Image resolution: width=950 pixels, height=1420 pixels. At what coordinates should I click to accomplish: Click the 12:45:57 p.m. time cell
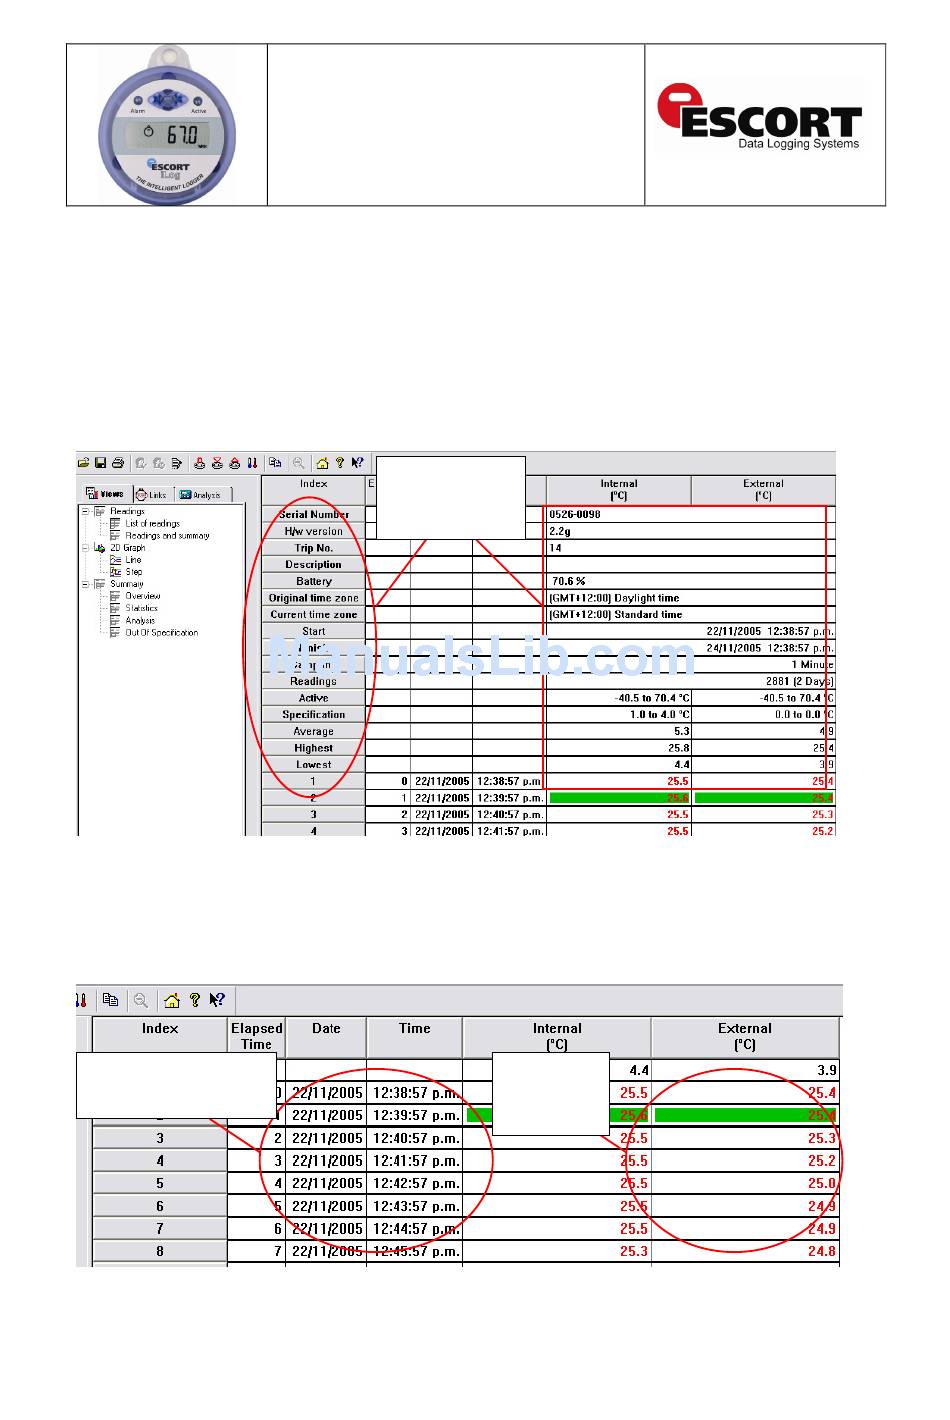pos(414,1251)
